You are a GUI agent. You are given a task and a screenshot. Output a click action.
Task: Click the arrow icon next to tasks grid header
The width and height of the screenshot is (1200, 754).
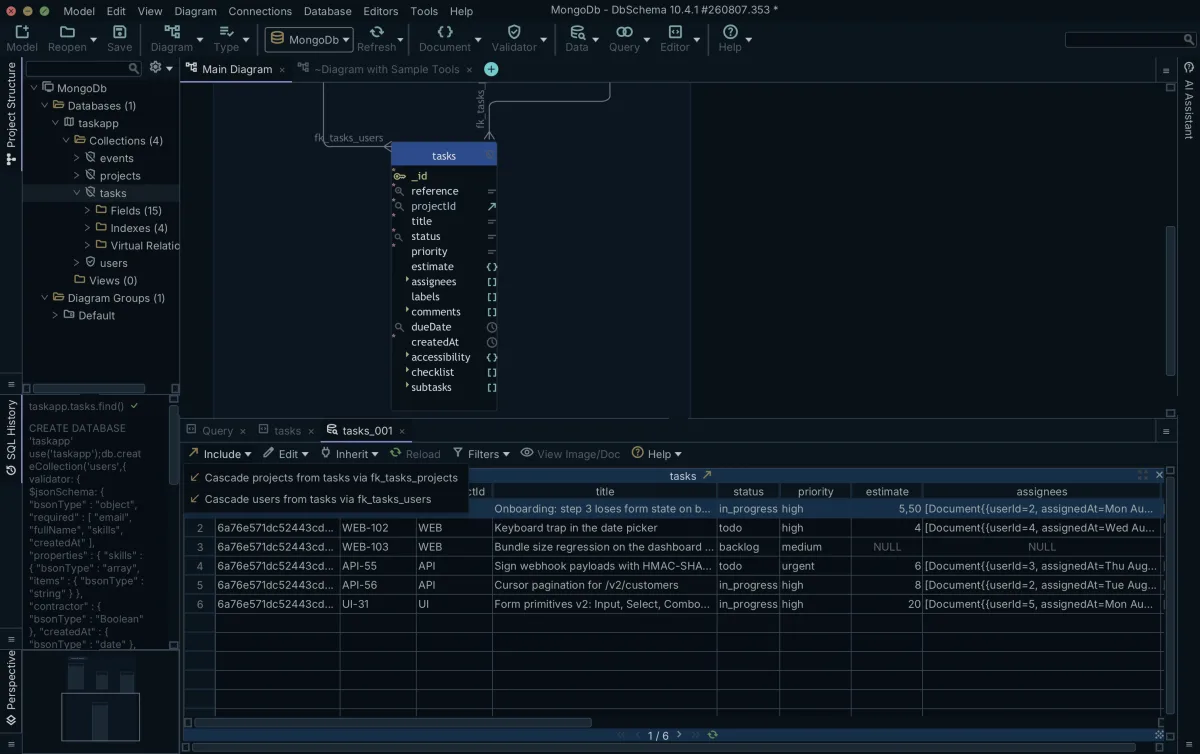[x=707, y=476]
